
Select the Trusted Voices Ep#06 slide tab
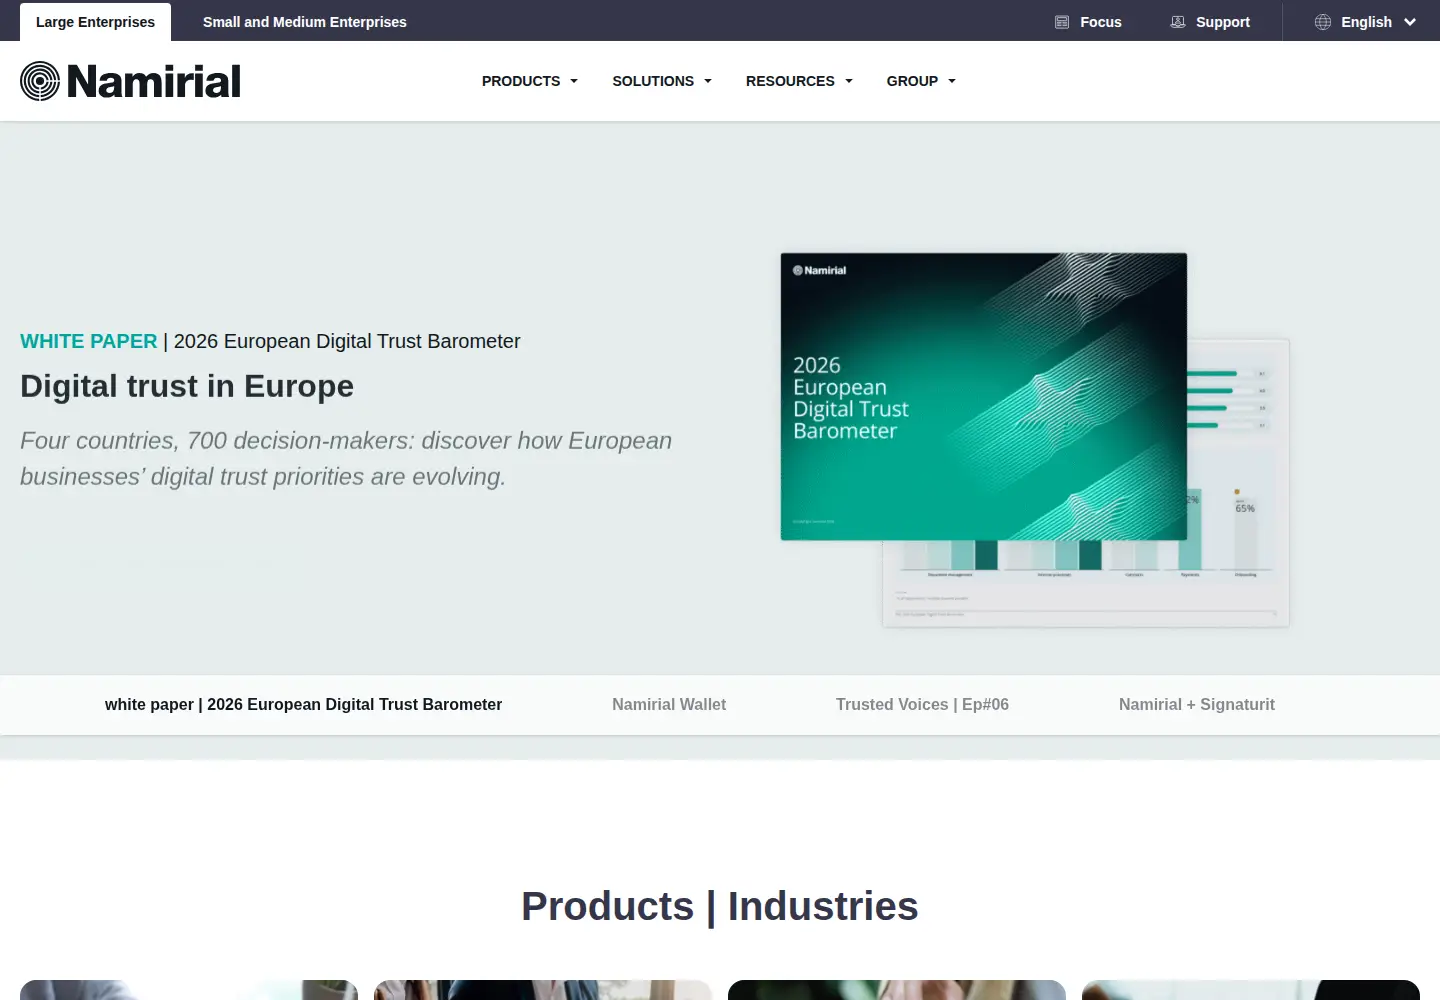[922, 704]
